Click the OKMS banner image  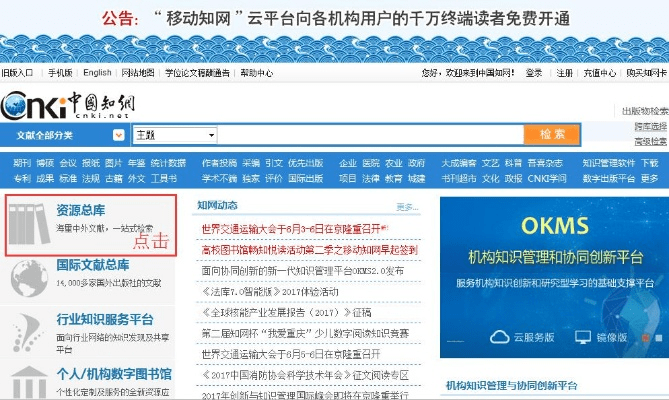point(554,277)
